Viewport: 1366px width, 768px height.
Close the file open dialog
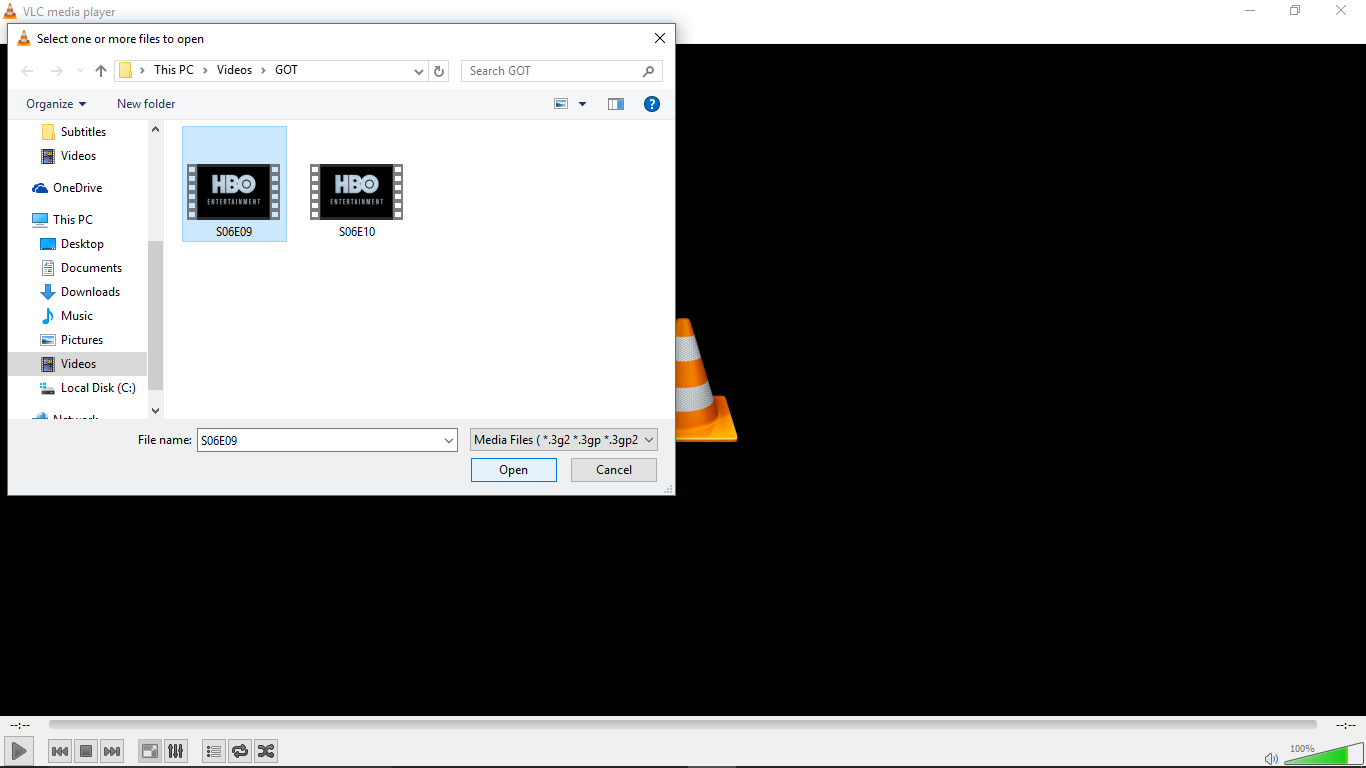point(659,39)
